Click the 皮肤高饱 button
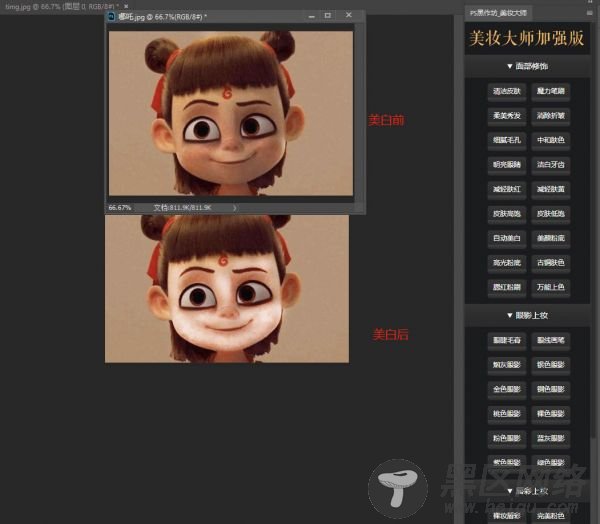The height and width of the screenshot is (524, 600). pyautogui.click(x=507, y=214)
